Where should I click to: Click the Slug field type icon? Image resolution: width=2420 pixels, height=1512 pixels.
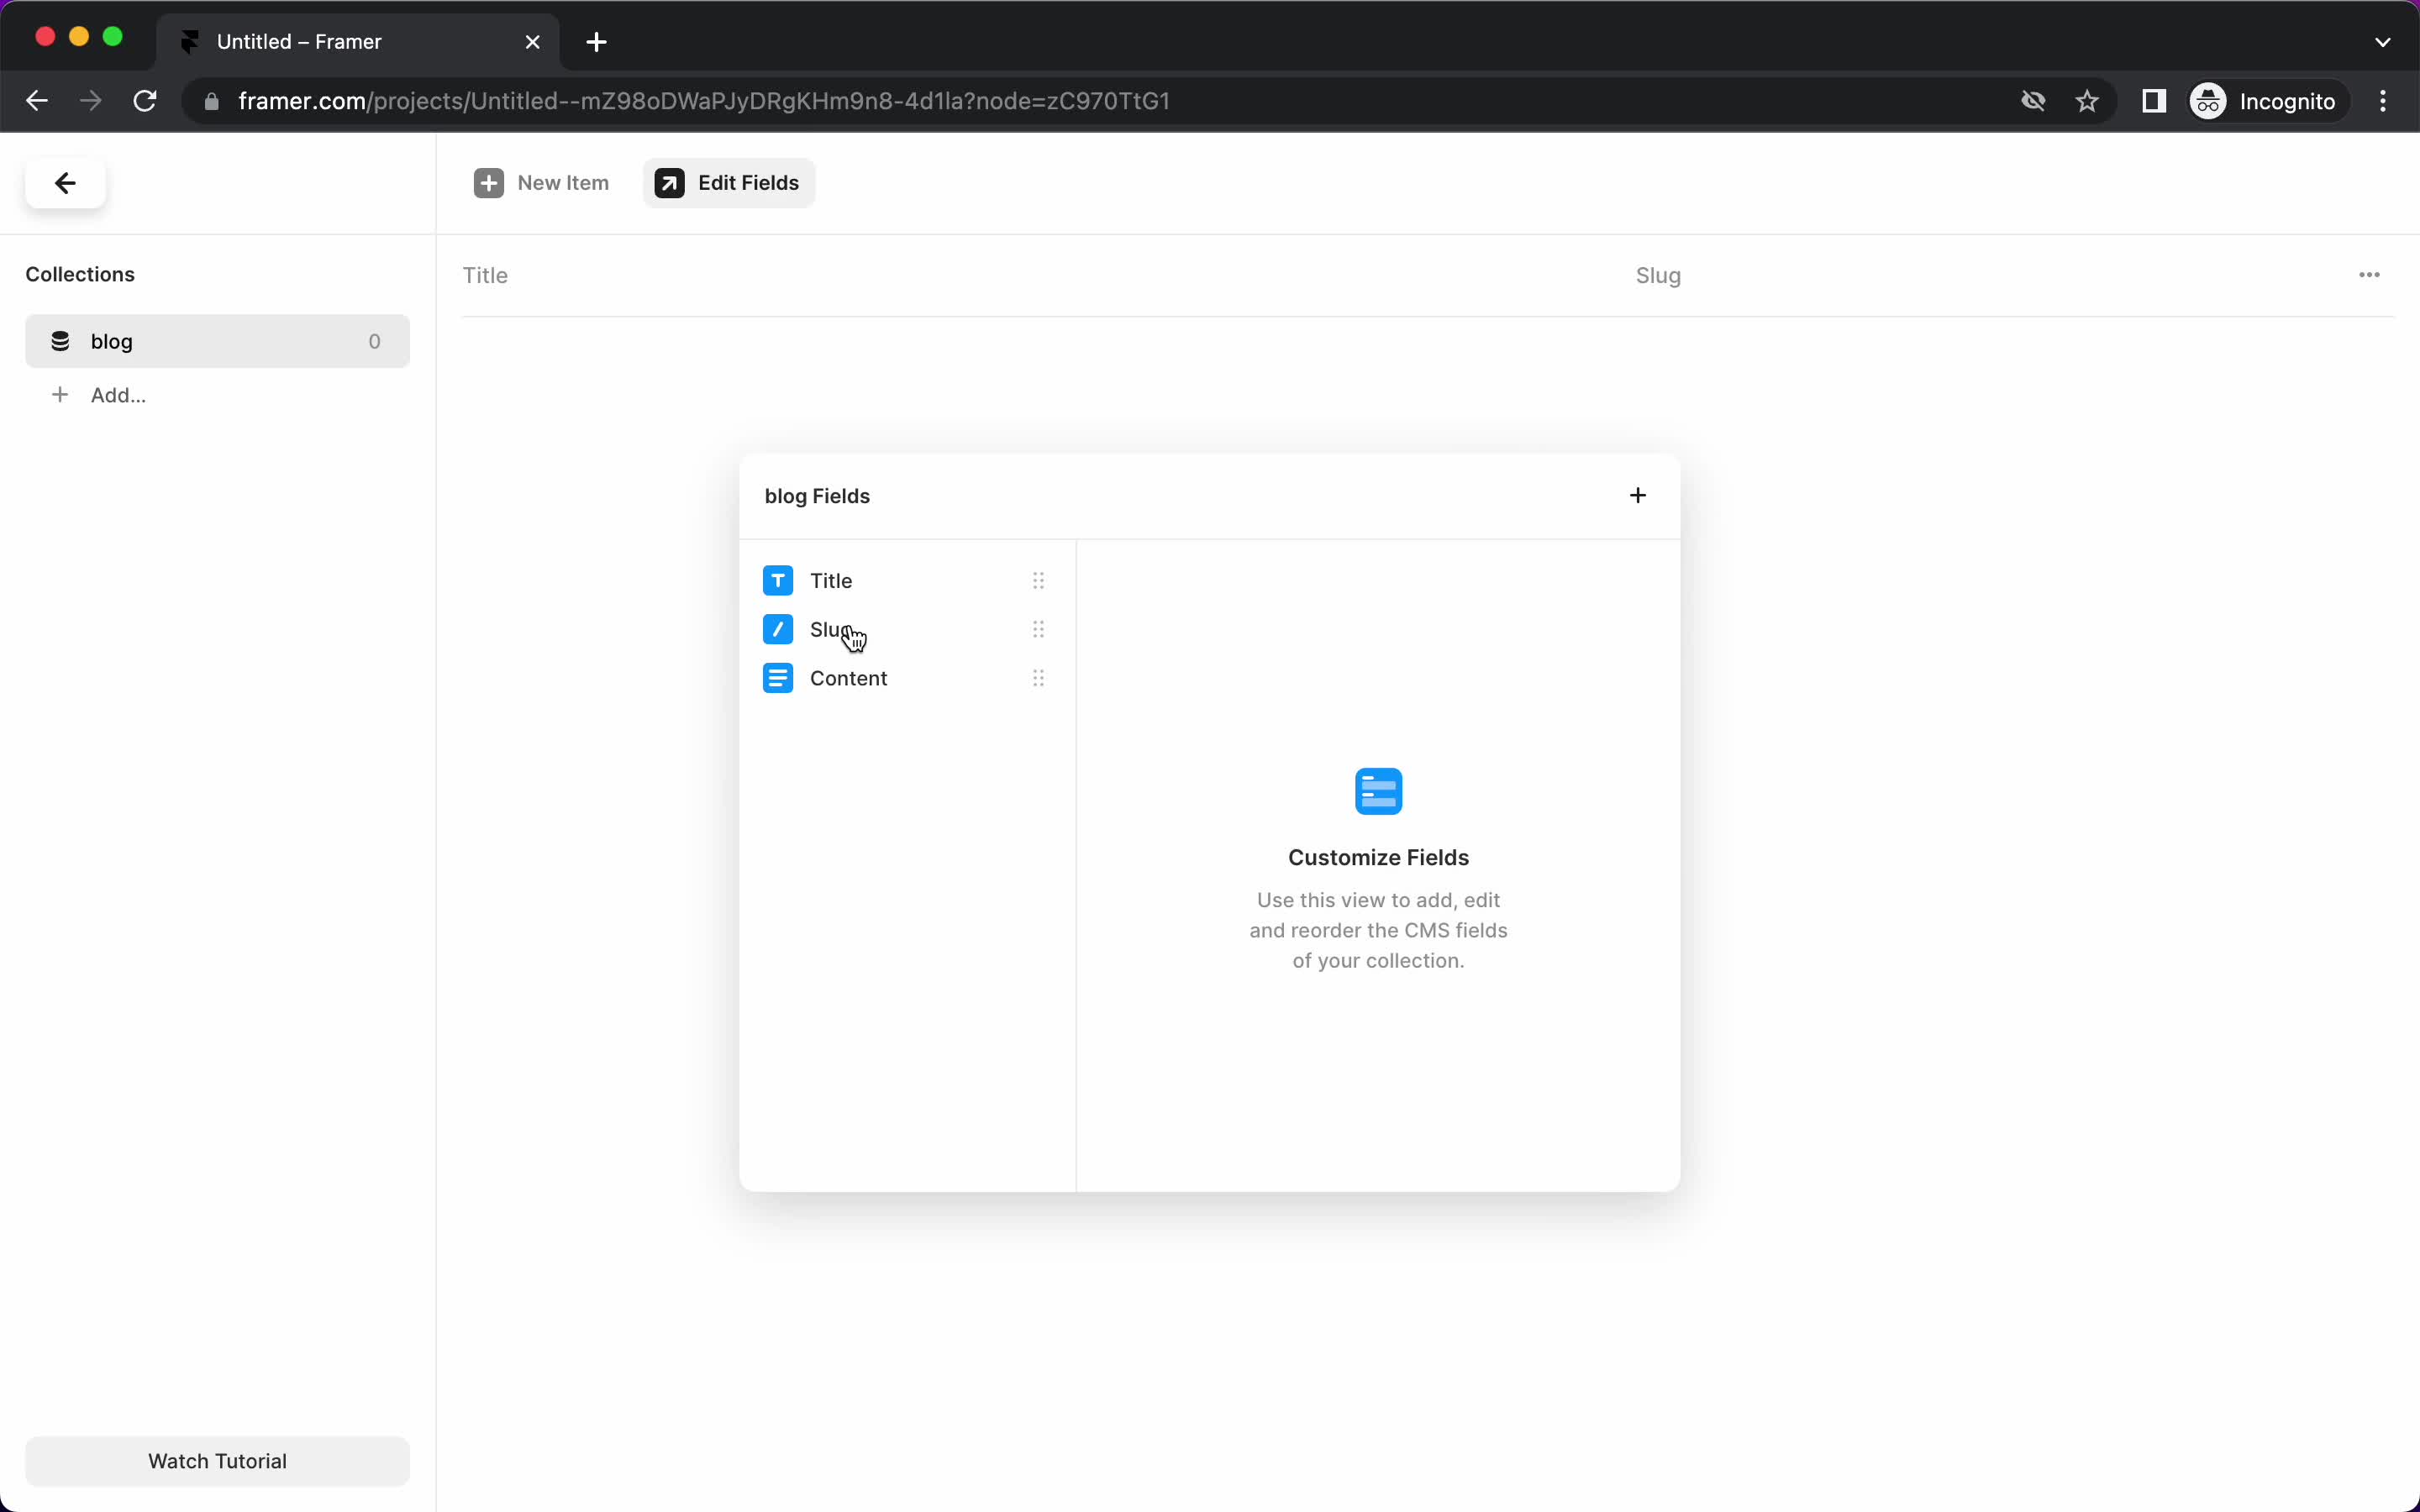tap(777, 629)
